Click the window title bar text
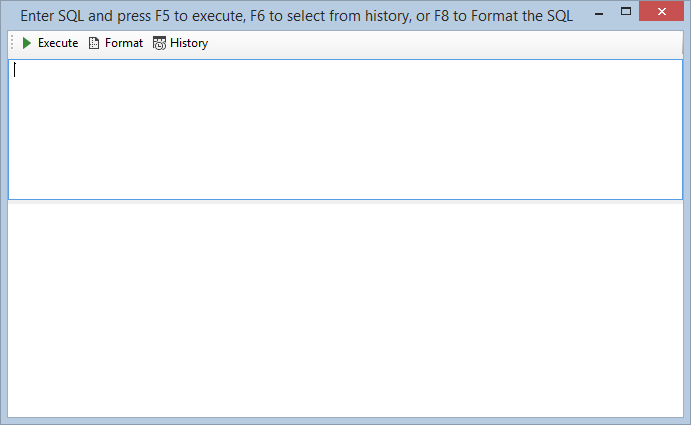Image resolution: width=691 pixels, height=425 pixels. coord(297,16)
